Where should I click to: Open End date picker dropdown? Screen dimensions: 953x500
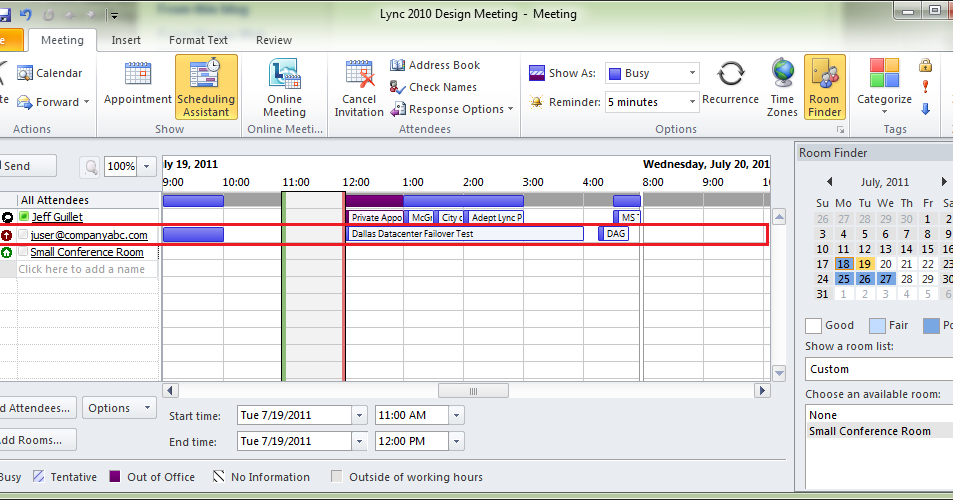click(359, 442)
